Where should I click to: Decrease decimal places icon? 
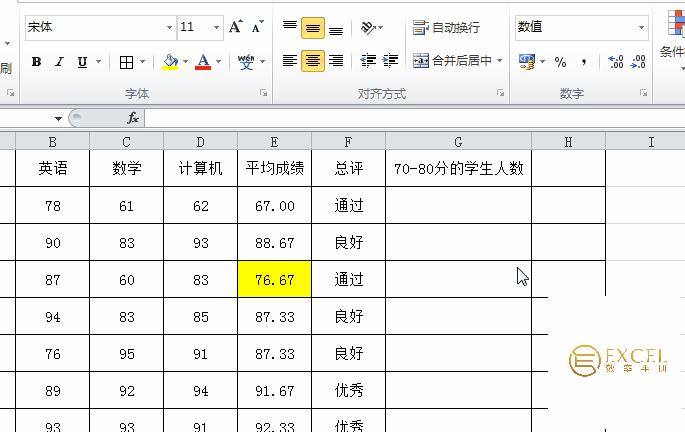click(x=638, y=62)
